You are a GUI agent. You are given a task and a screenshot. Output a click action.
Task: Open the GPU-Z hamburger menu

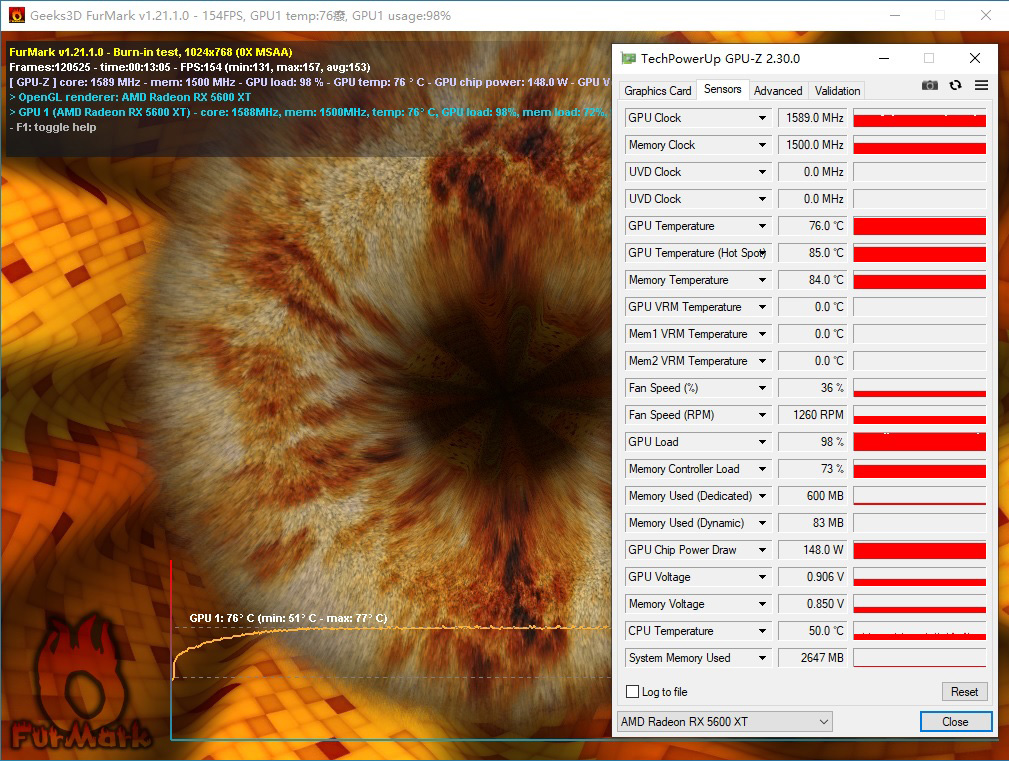[x=981, y=86]
